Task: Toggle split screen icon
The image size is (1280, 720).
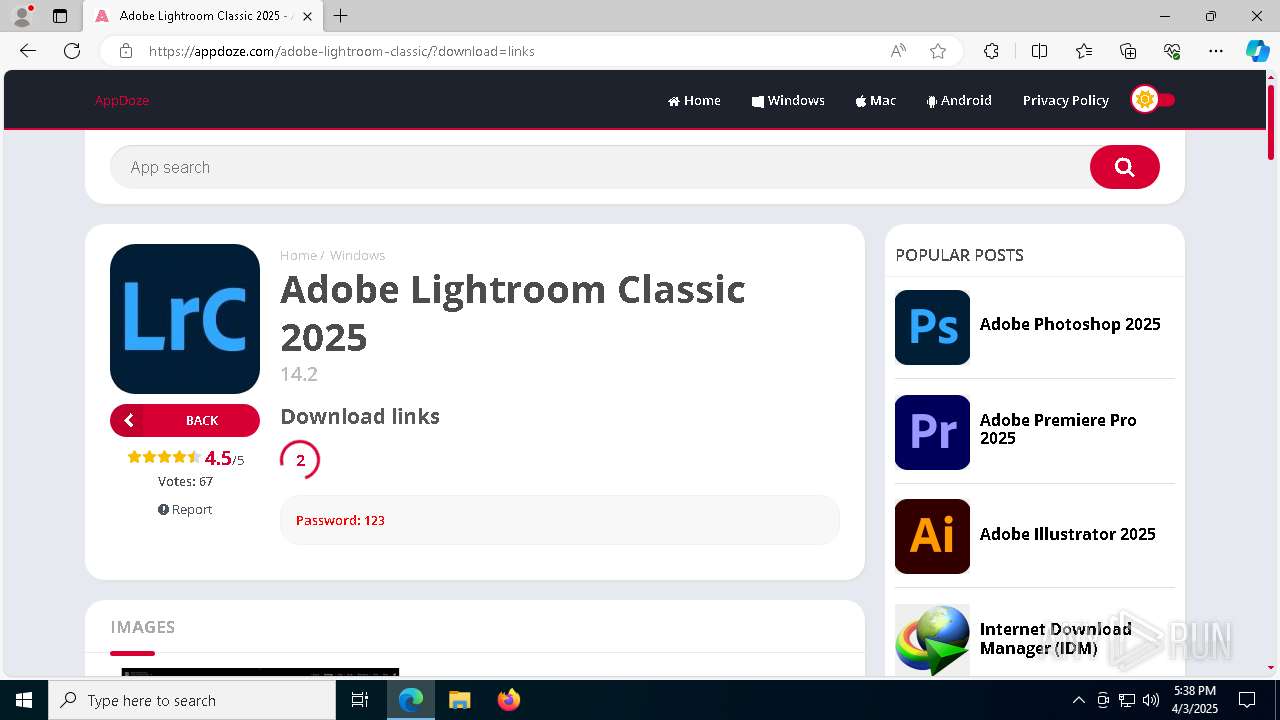Action: pyautogui.click(x=1039, y=51)
